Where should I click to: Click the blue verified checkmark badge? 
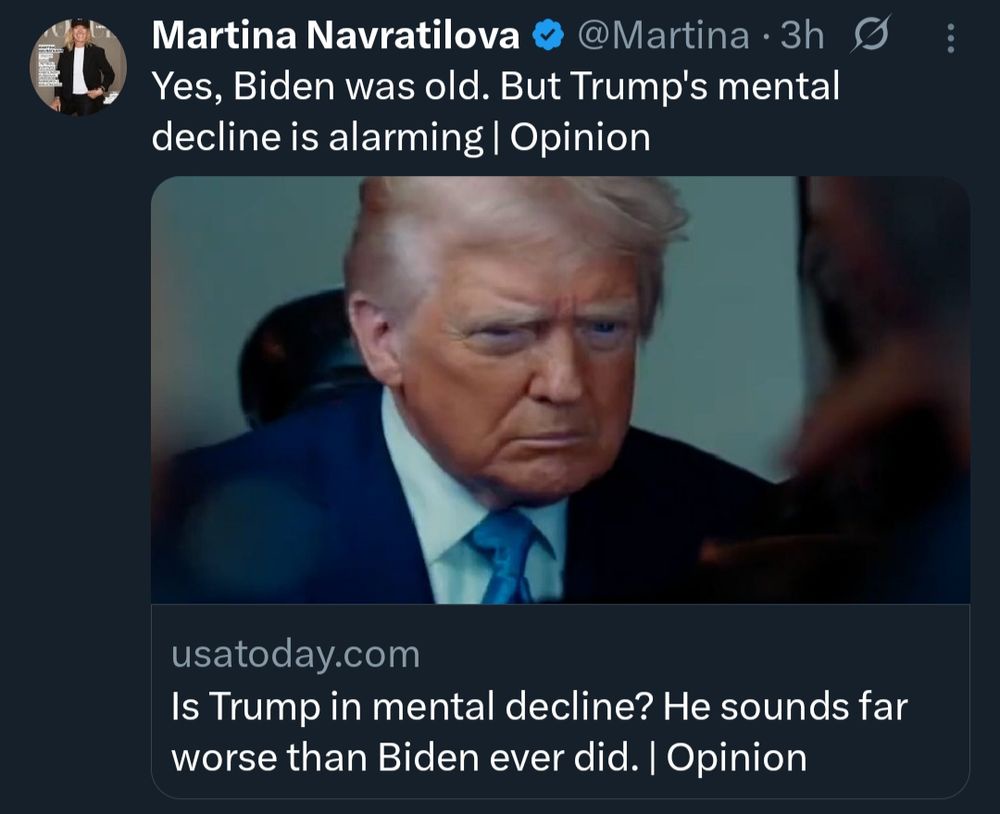(x=544, y=37)
